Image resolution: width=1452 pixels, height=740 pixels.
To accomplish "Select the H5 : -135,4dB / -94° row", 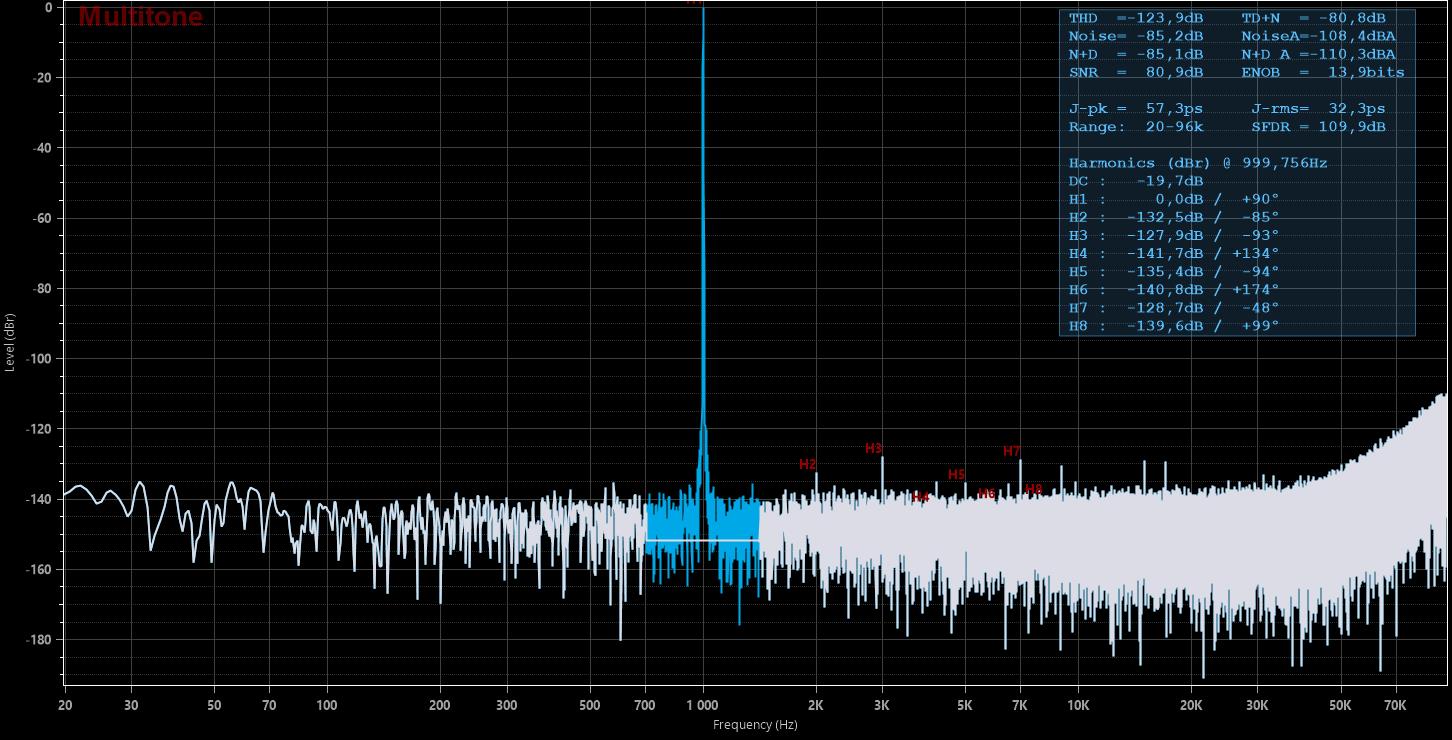I will (x=1174, y=272).
